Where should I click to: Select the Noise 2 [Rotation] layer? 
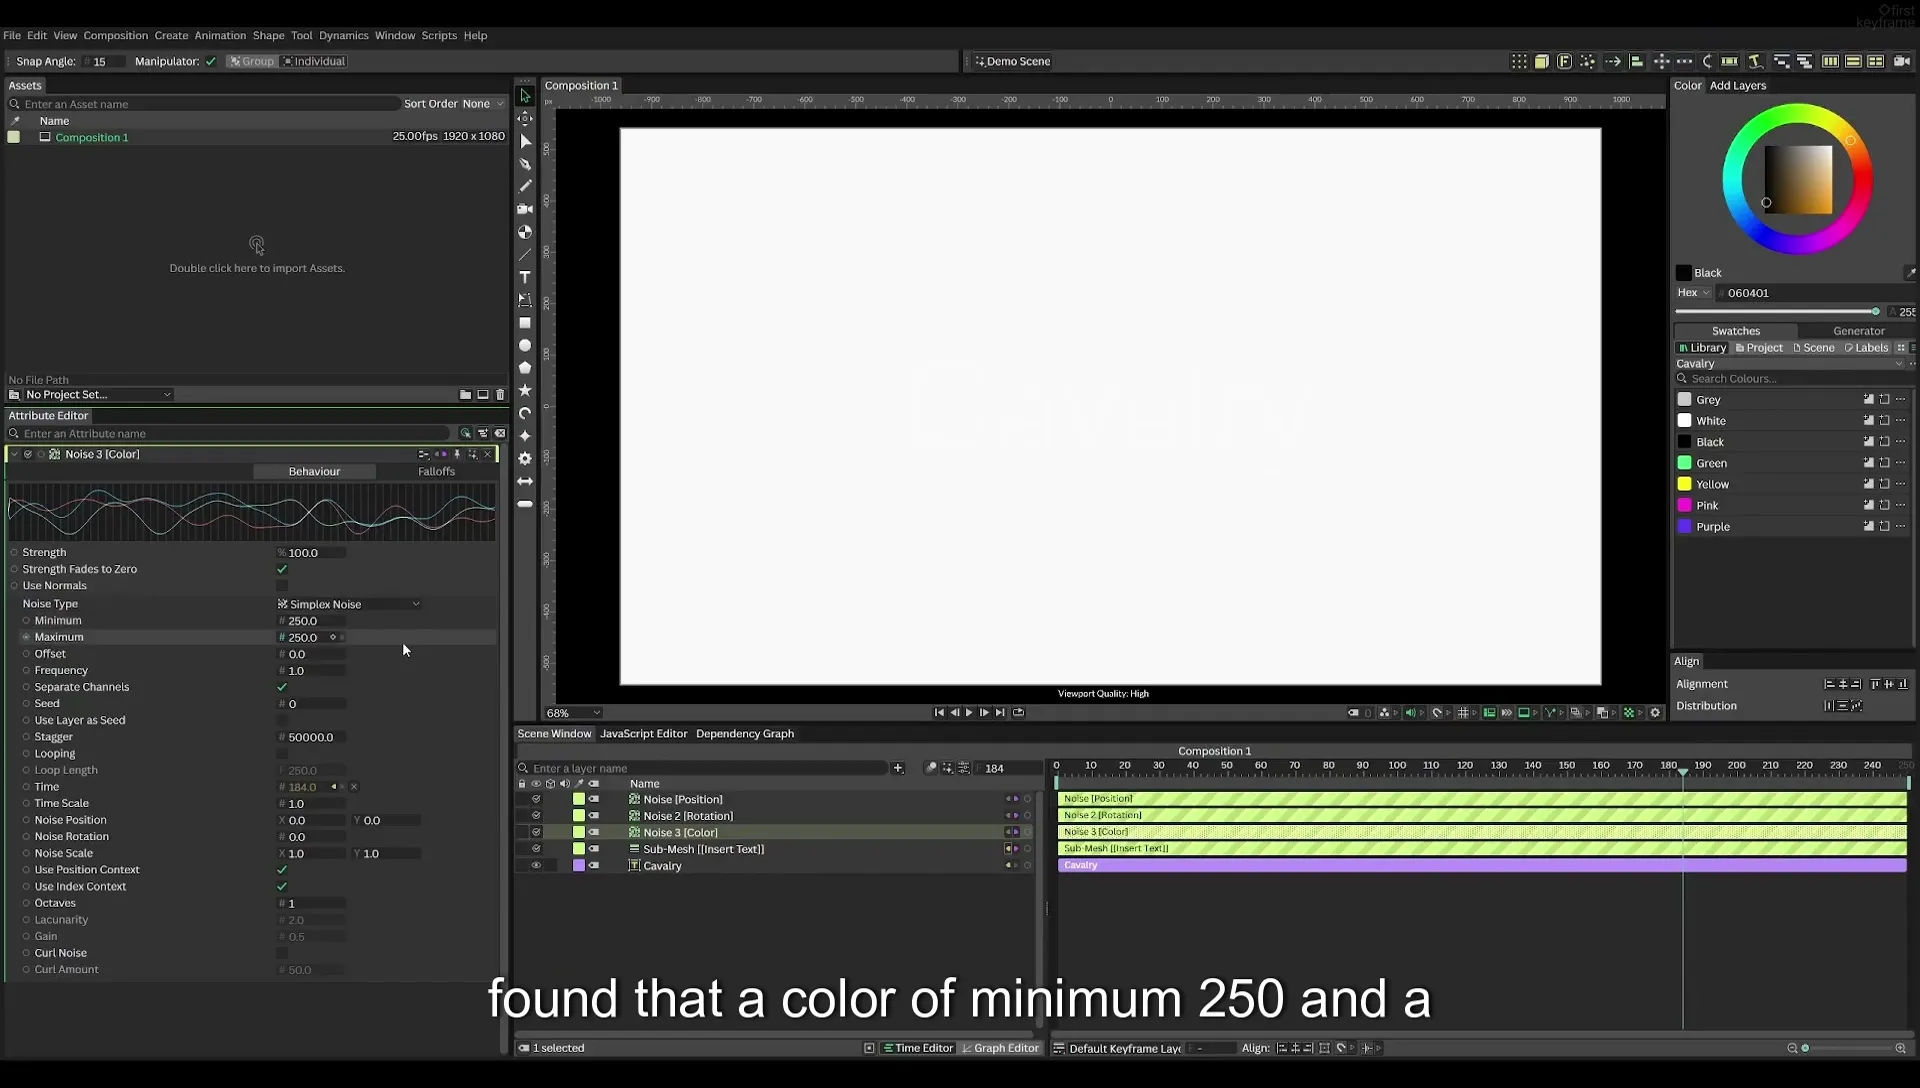(687, 816)
